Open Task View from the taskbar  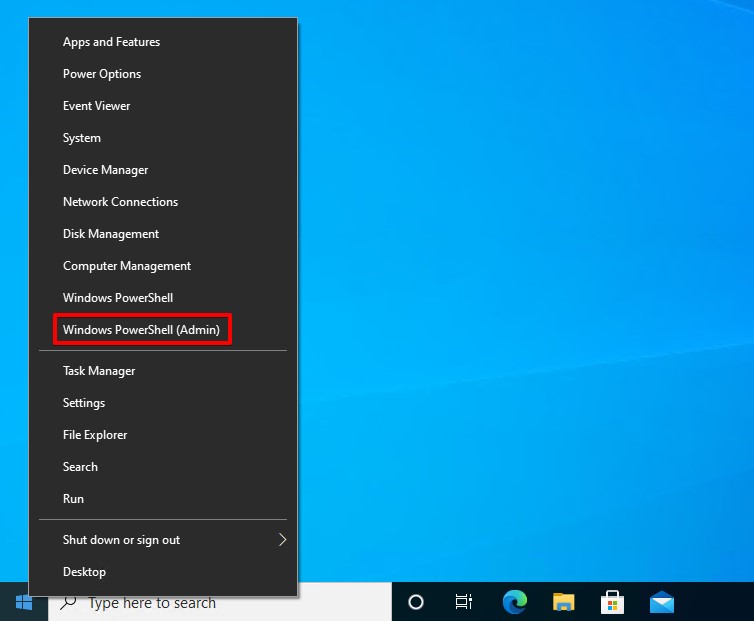tap(464, 602)
